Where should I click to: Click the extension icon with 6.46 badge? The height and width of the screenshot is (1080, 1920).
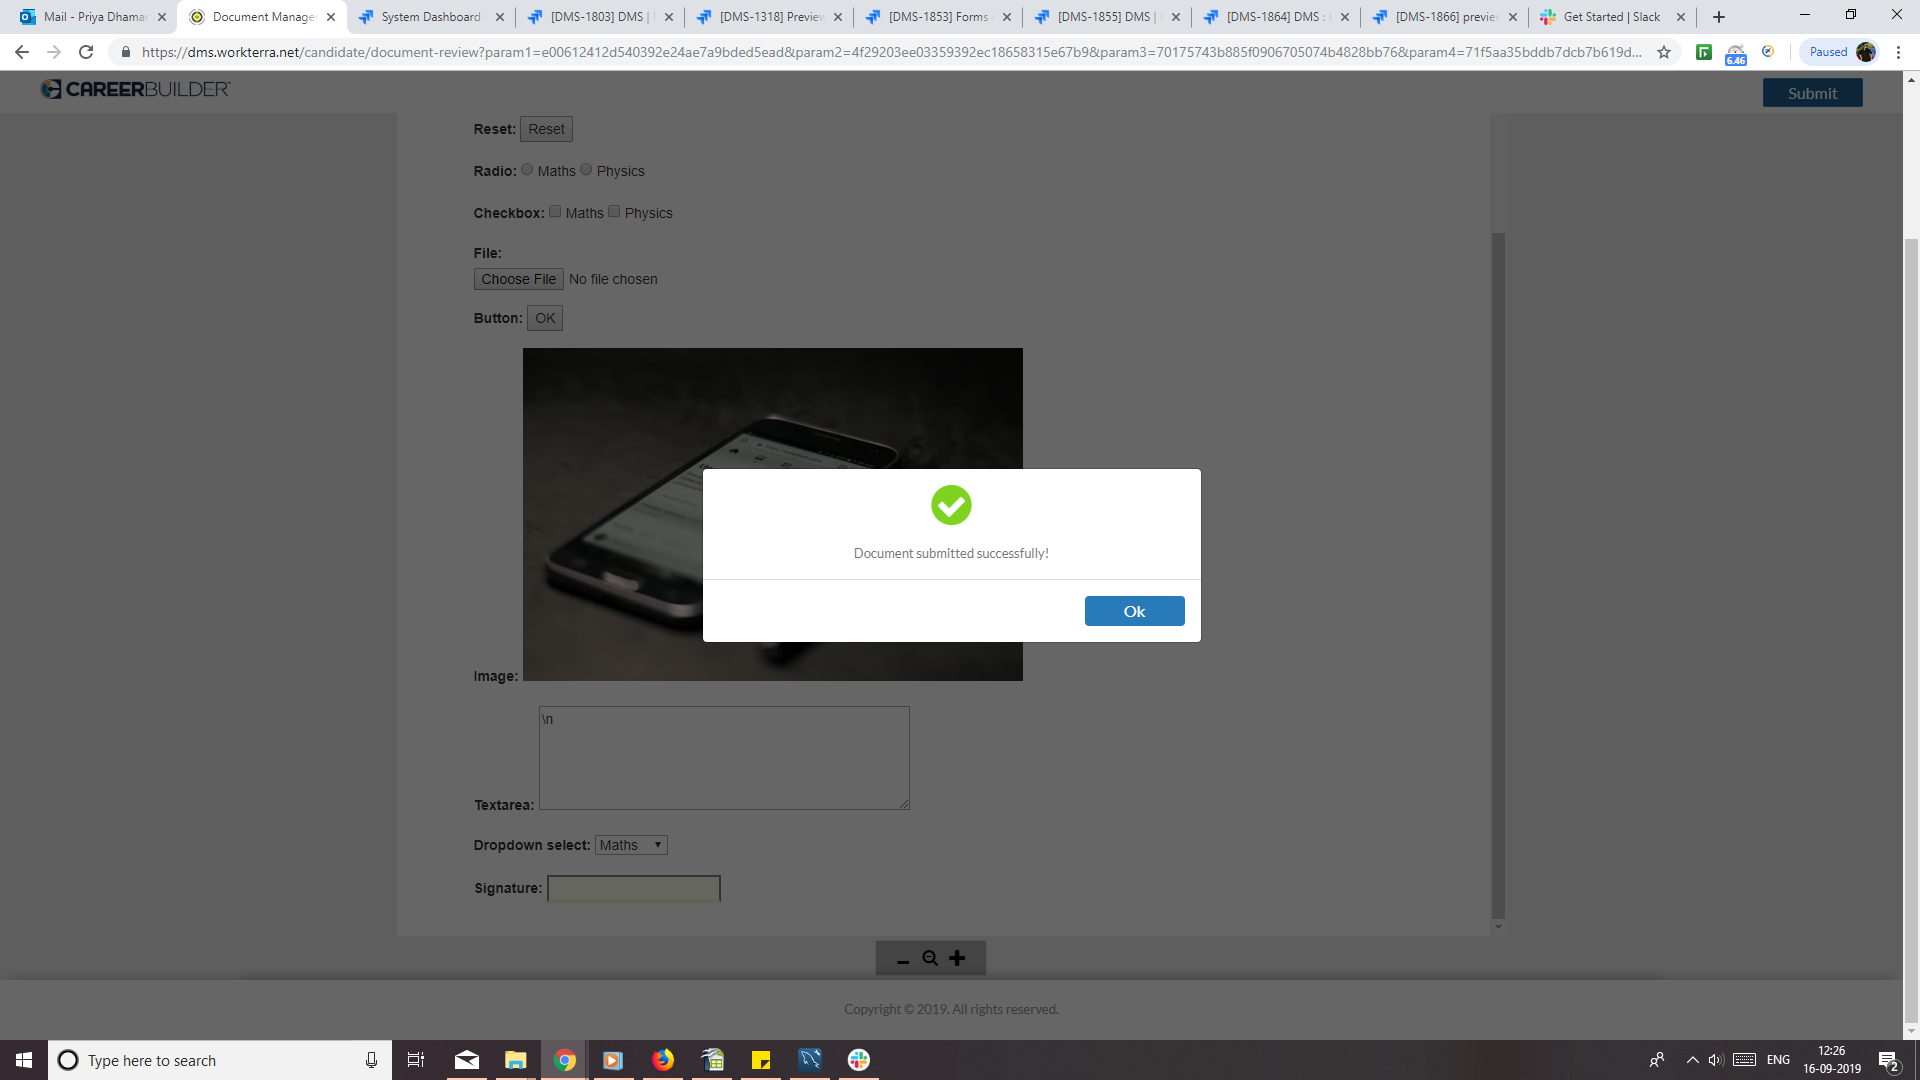click(1736, 53)
